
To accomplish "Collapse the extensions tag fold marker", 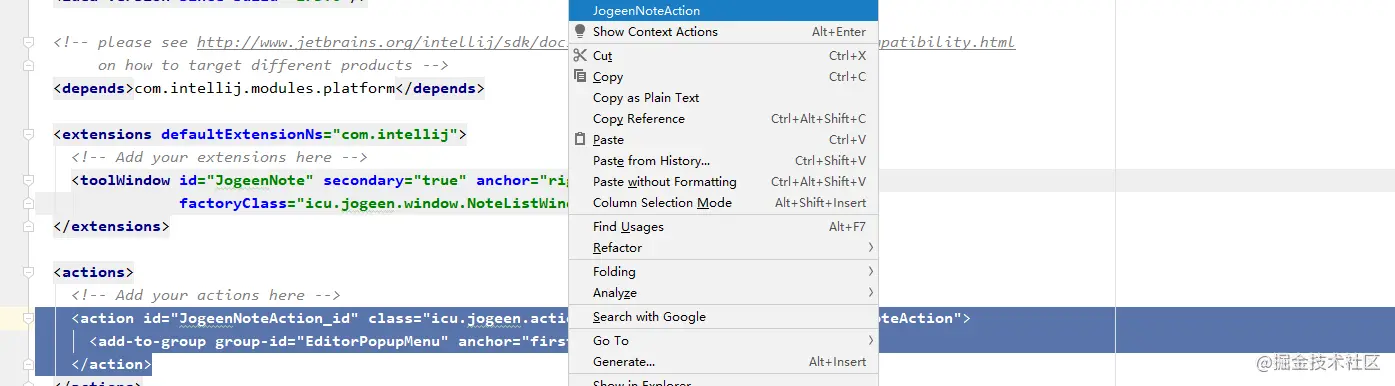I will [29, 134].
